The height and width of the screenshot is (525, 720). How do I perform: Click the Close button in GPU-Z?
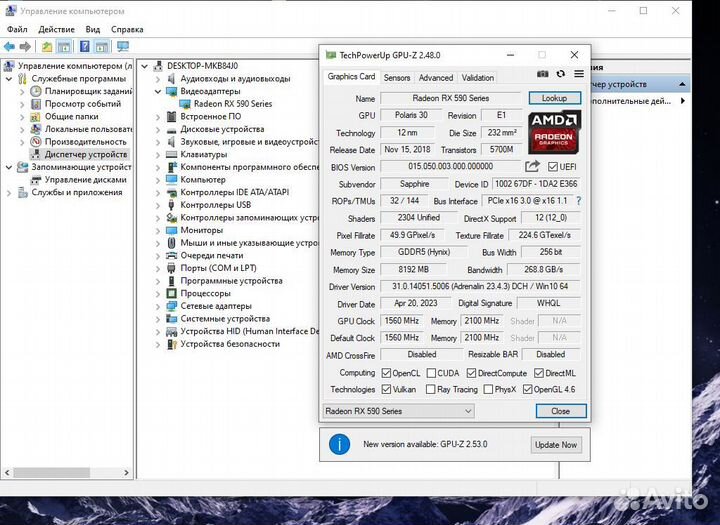coord(561,411)
